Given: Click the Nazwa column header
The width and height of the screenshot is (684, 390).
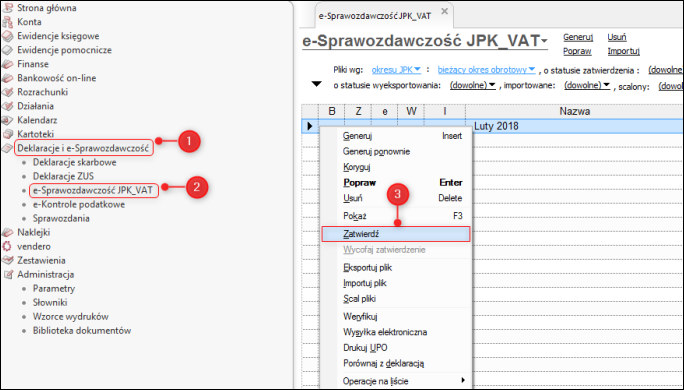Looking at the screenshot, I should click(x=575, y=111).
